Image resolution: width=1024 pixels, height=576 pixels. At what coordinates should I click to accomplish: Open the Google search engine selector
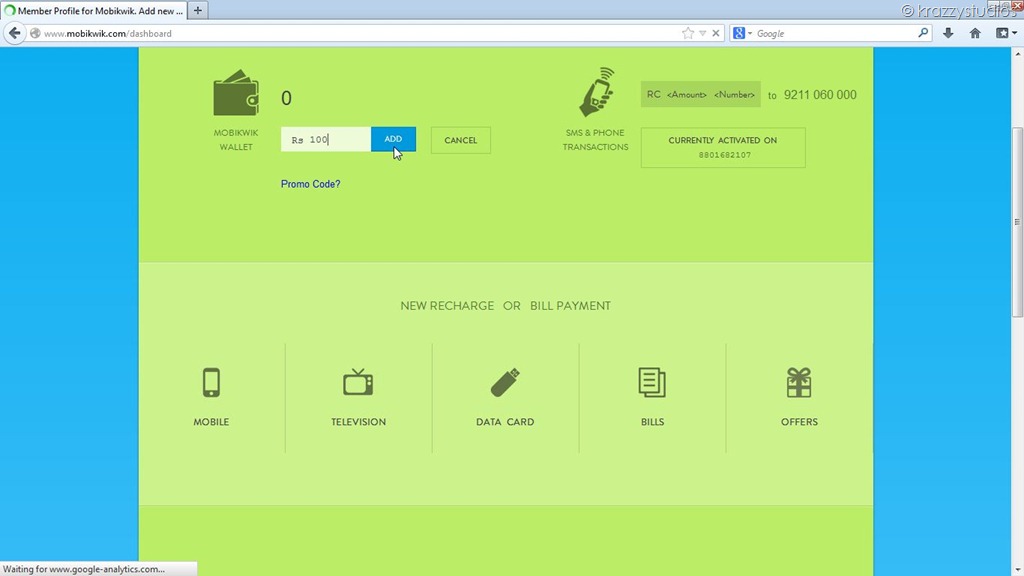[x=742, y=33]
